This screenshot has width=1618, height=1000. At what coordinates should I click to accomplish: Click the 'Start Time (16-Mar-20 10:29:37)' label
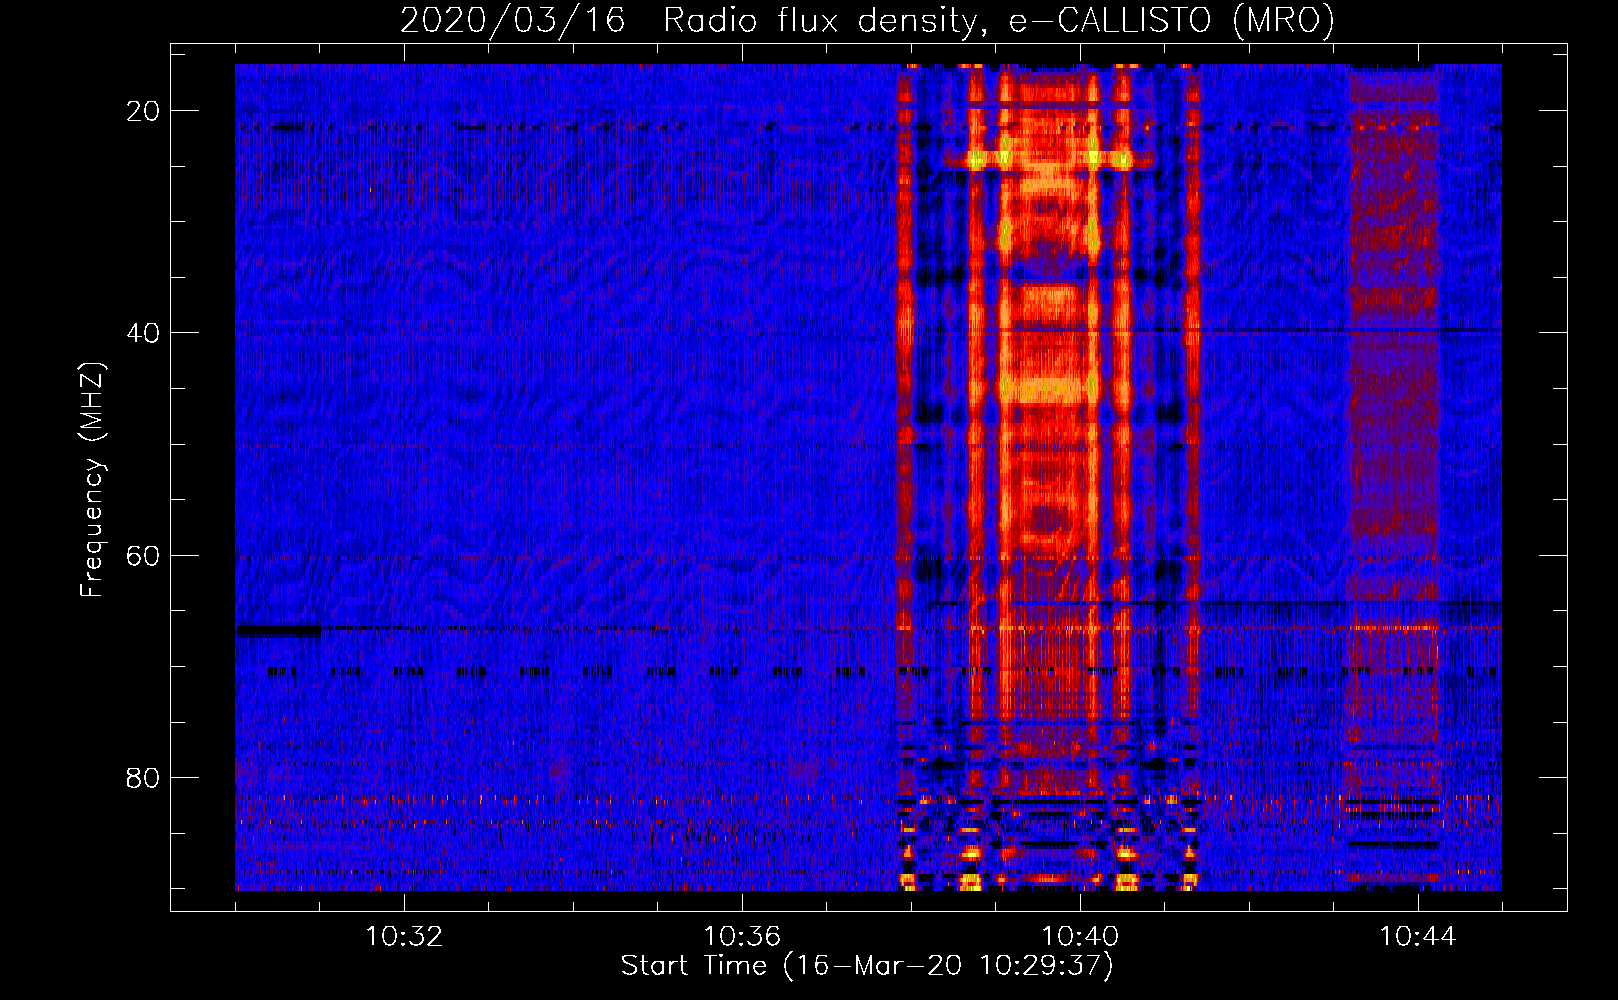(867, 966)
